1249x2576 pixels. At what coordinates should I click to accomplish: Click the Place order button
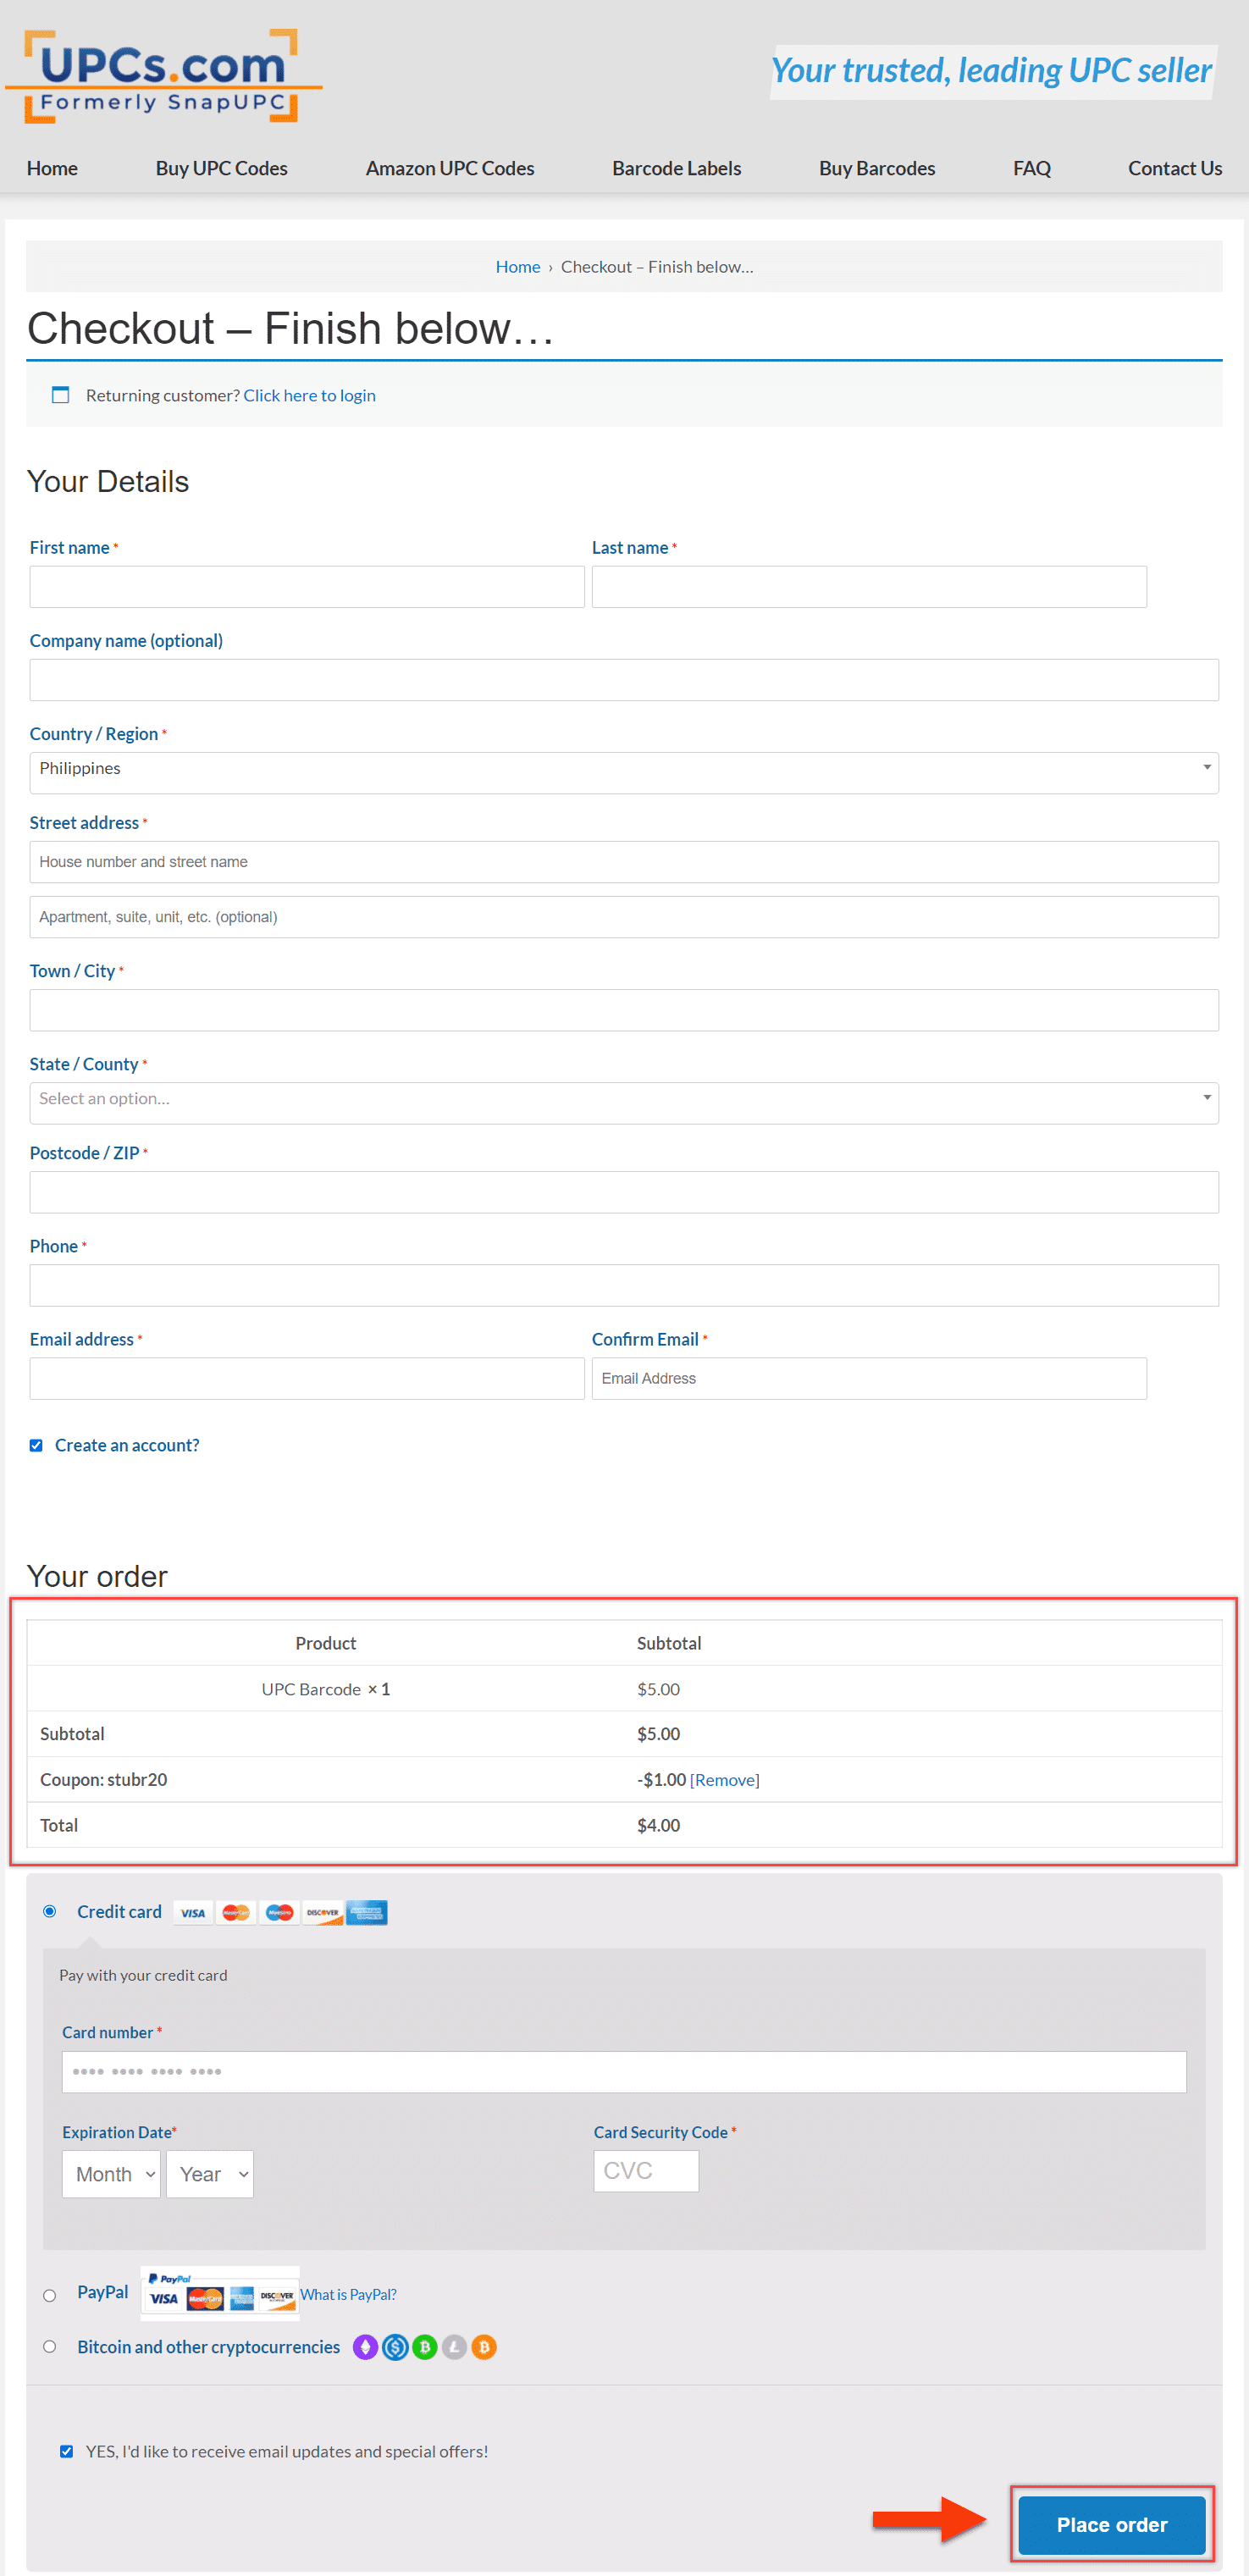[1112, 2525]
